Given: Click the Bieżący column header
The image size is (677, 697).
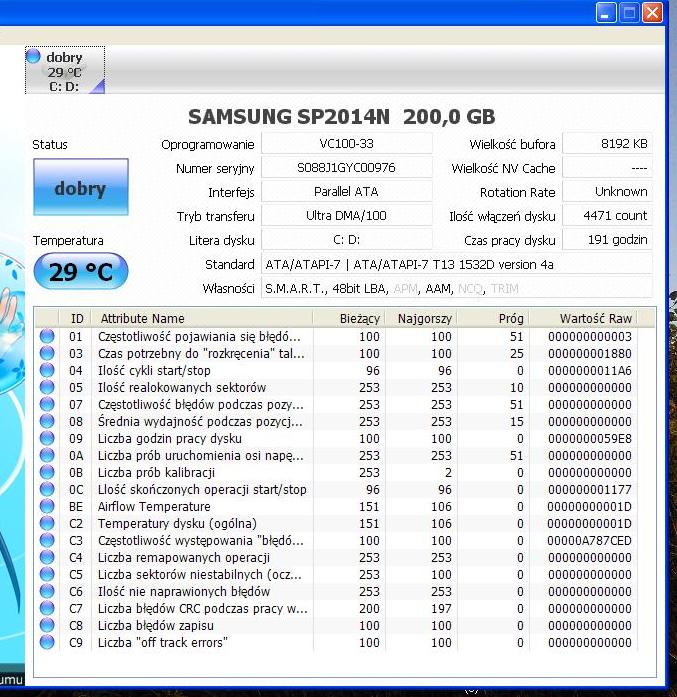Looking at the screenshot, I should point(349,318).
